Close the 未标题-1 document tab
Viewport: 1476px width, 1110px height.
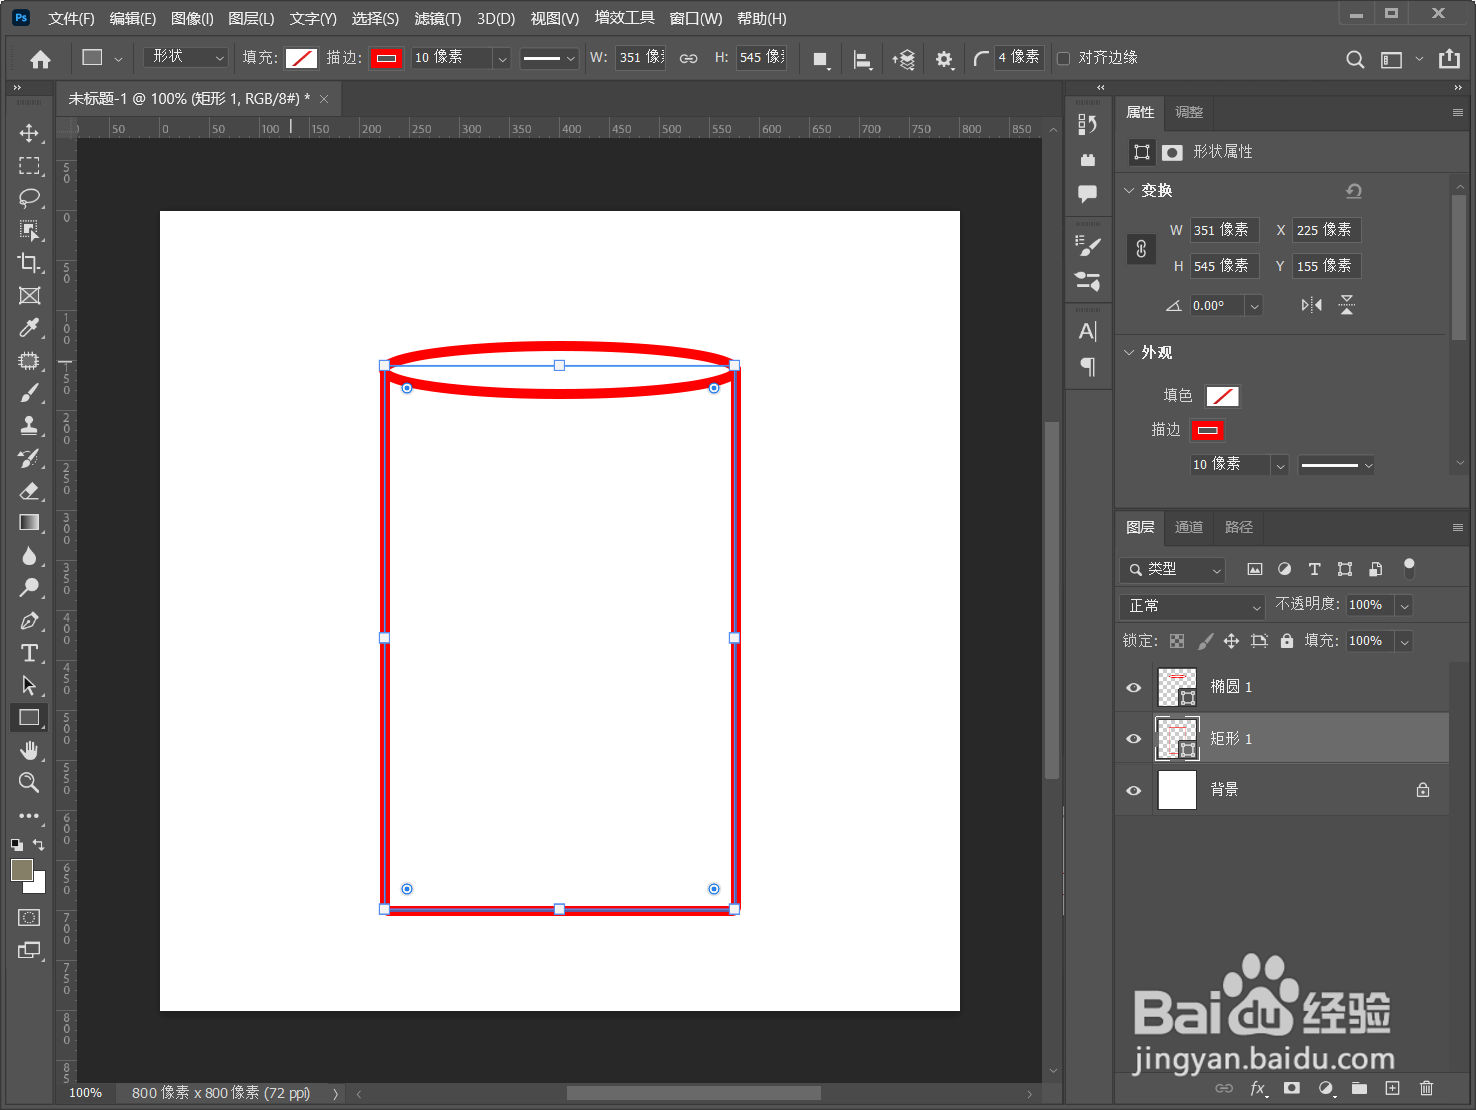click(324, 99)
